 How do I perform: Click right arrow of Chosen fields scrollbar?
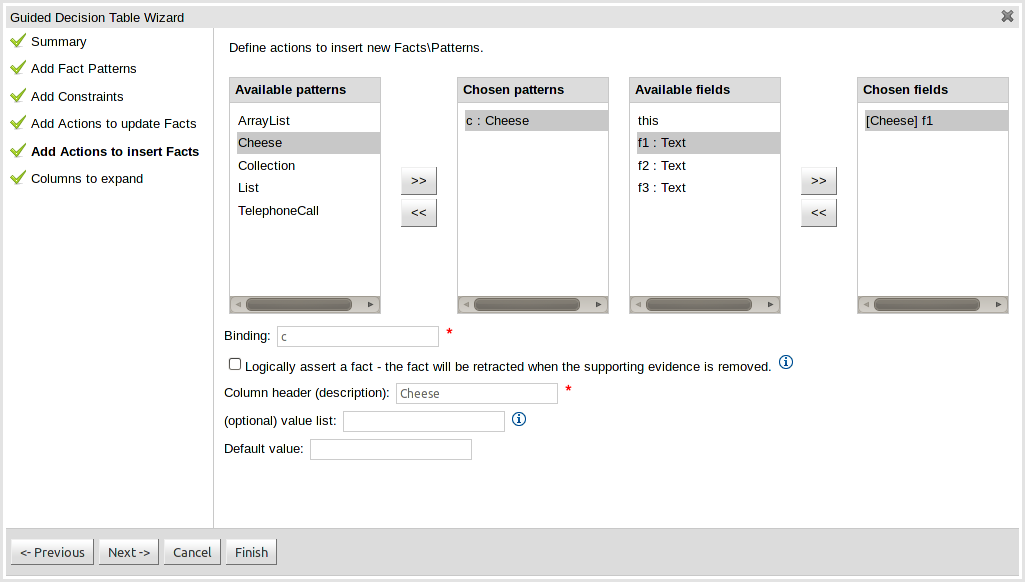999,304
